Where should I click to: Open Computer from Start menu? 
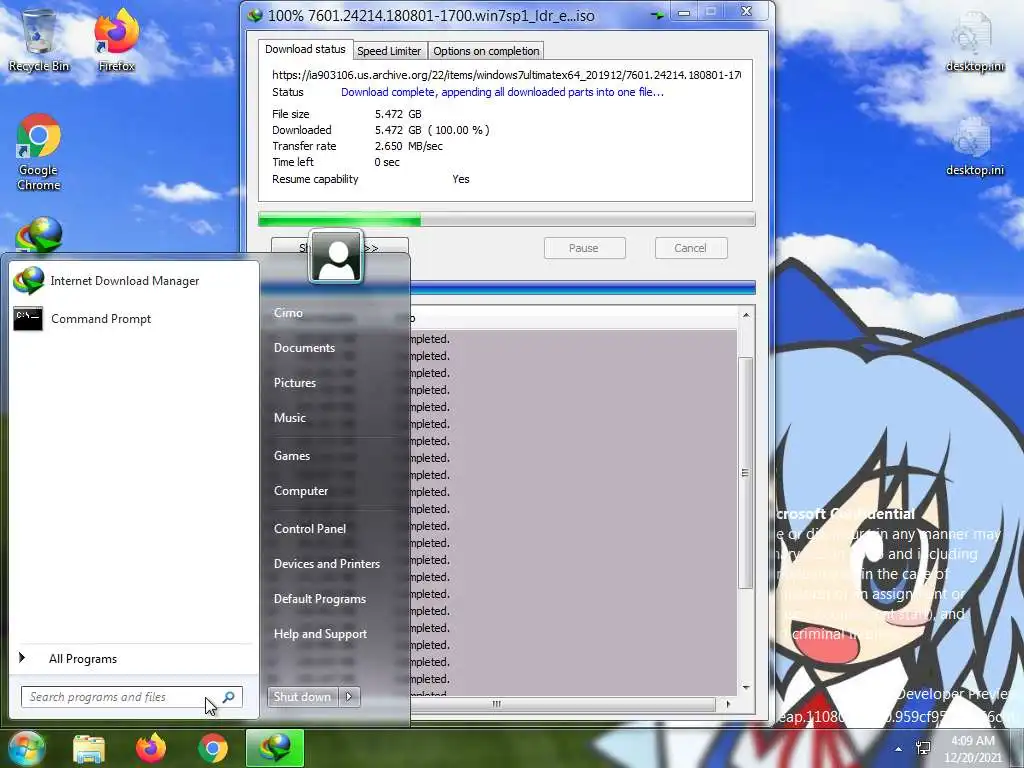pyautogui.click(x=301, y=490)
